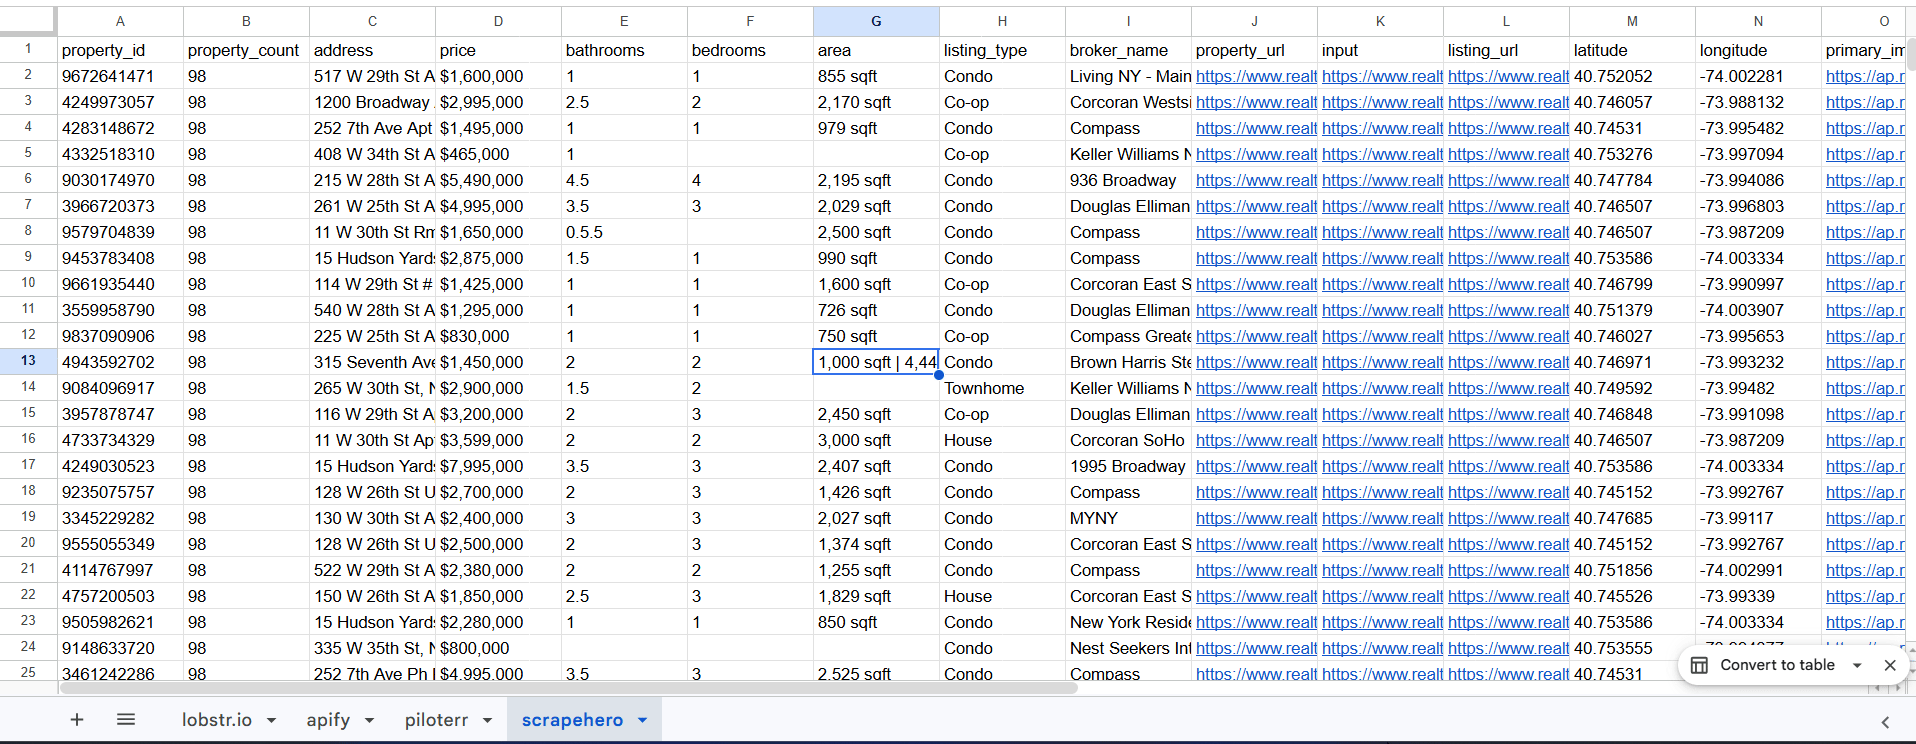Select row 13 header

[x=28, y=361]
